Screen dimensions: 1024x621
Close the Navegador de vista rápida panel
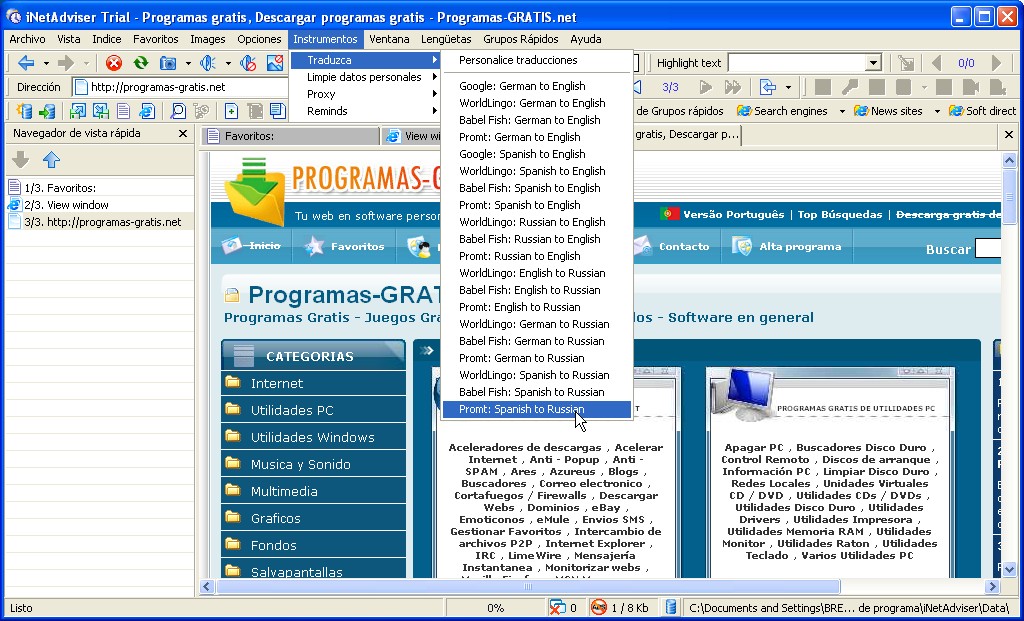coord(183,134)
